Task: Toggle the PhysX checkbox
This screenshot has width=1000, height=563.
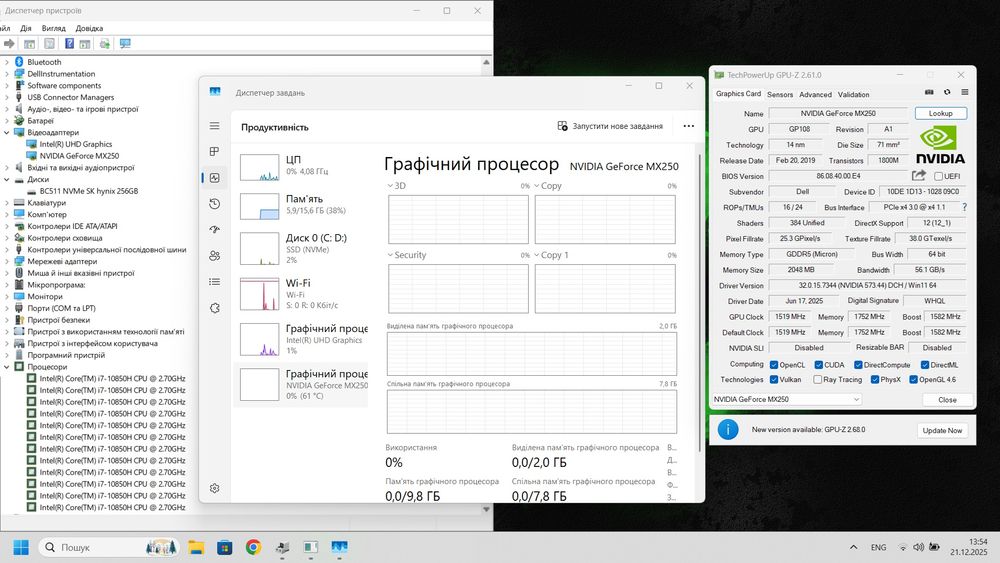Action: click(874, 379)
